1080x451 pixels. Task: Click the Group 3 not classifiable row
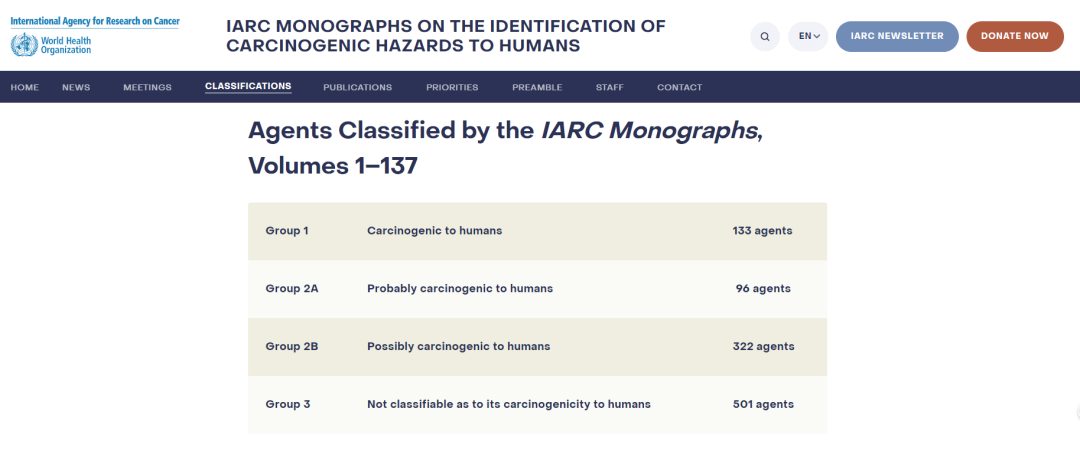click(x=537, y=404)
